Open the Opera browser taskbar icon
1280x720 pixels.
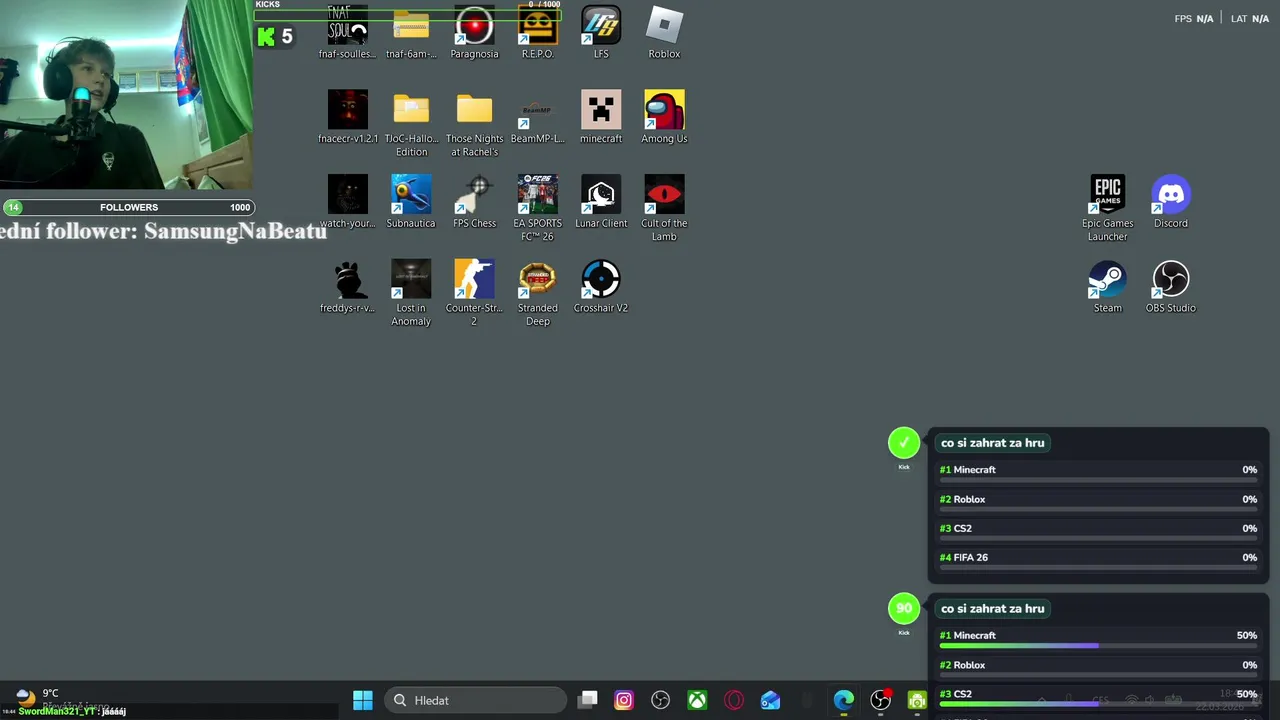tap(733, 700)
